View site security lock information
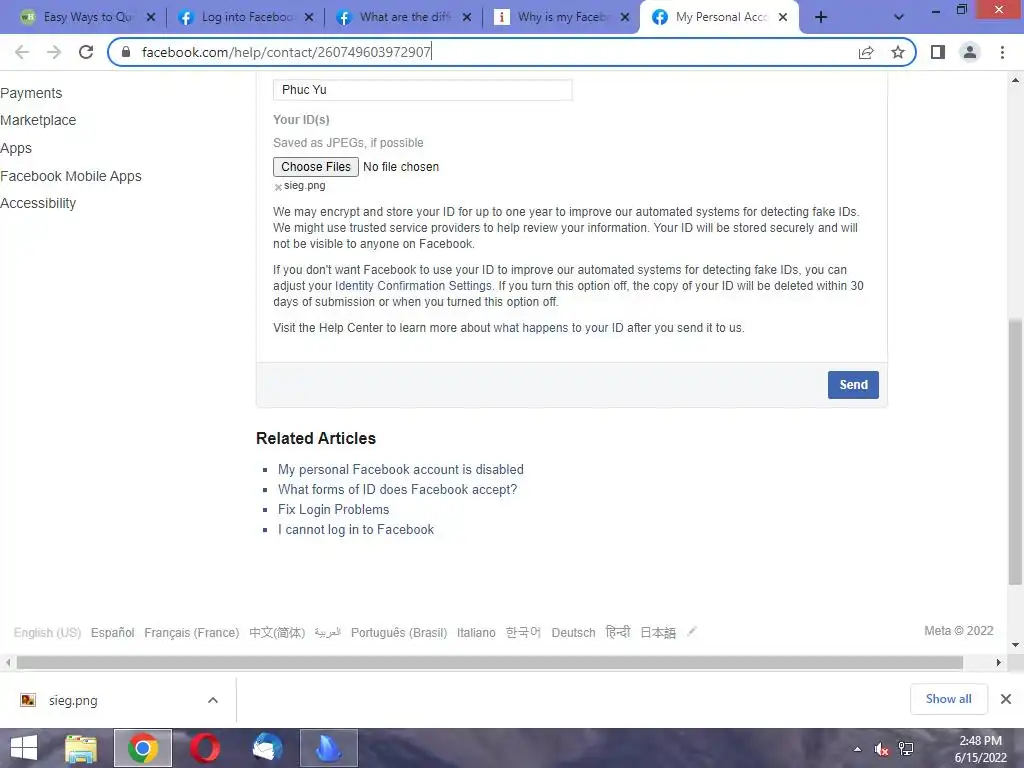1024x768 pixels. click(126, 52)
